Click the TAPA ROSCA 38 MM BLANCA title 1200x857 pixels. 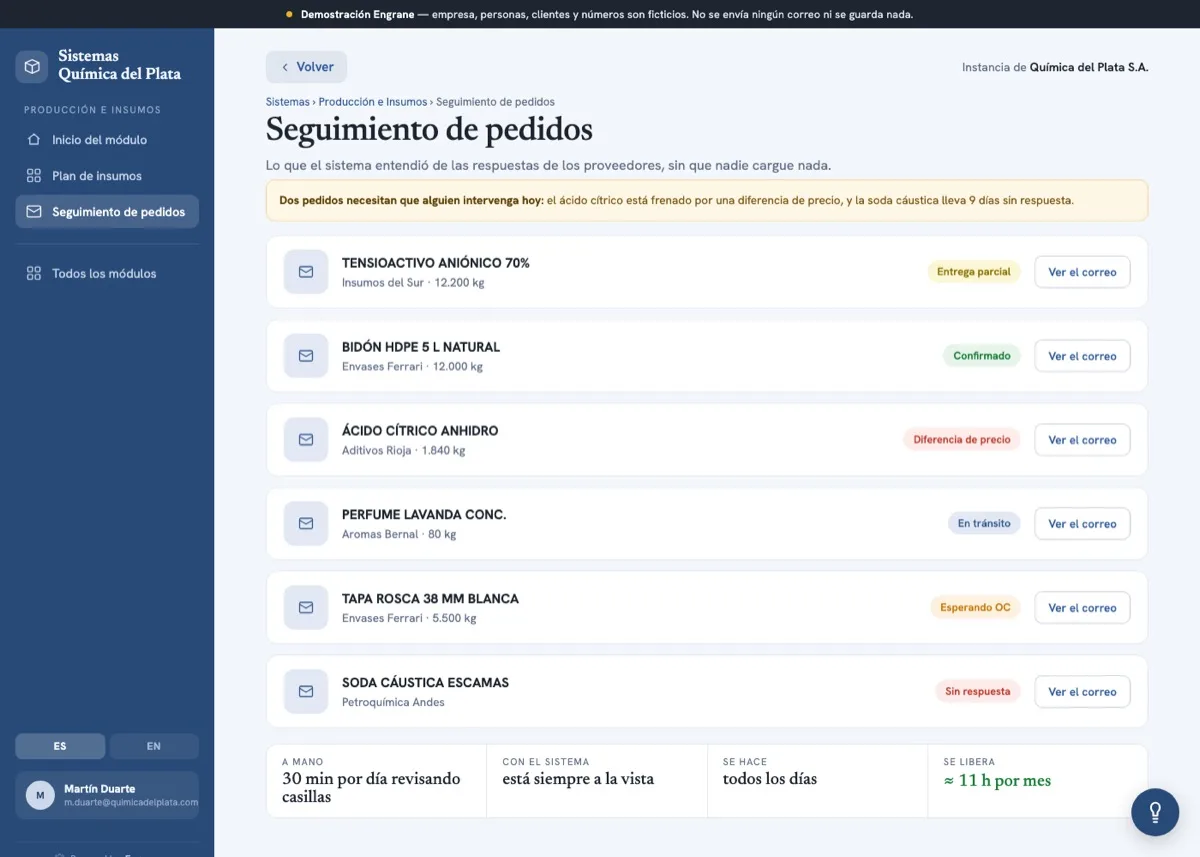coord(430,599)
